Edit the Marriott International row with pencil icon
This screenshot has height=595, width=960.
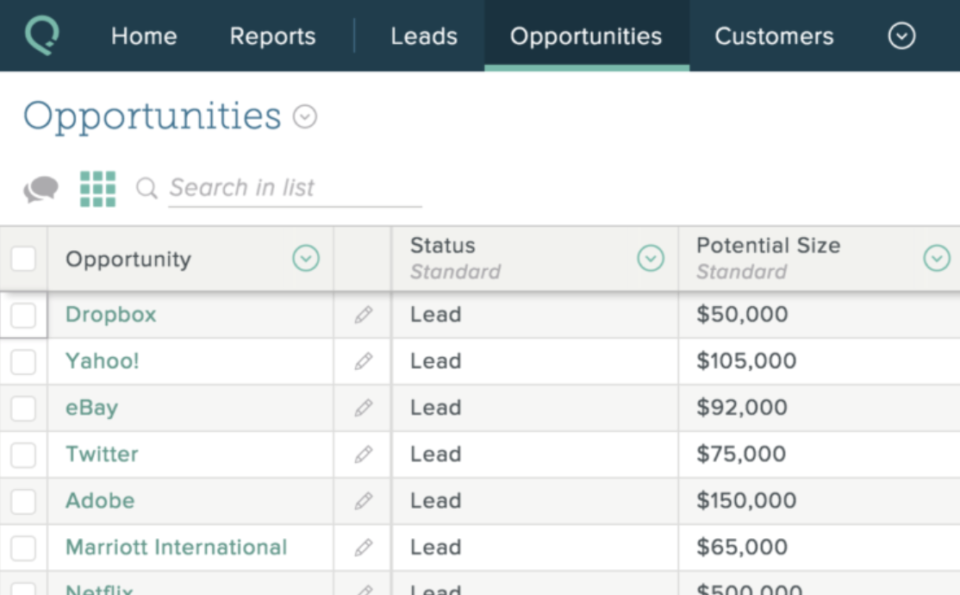363,547
